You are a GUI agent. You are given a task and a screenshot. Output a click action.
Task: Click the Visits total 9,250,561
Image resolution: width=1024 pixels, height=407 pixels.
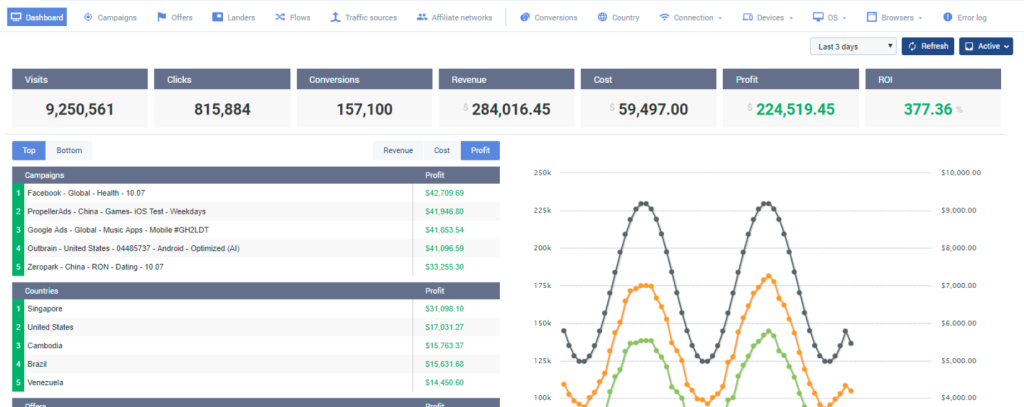coord(80,109)
